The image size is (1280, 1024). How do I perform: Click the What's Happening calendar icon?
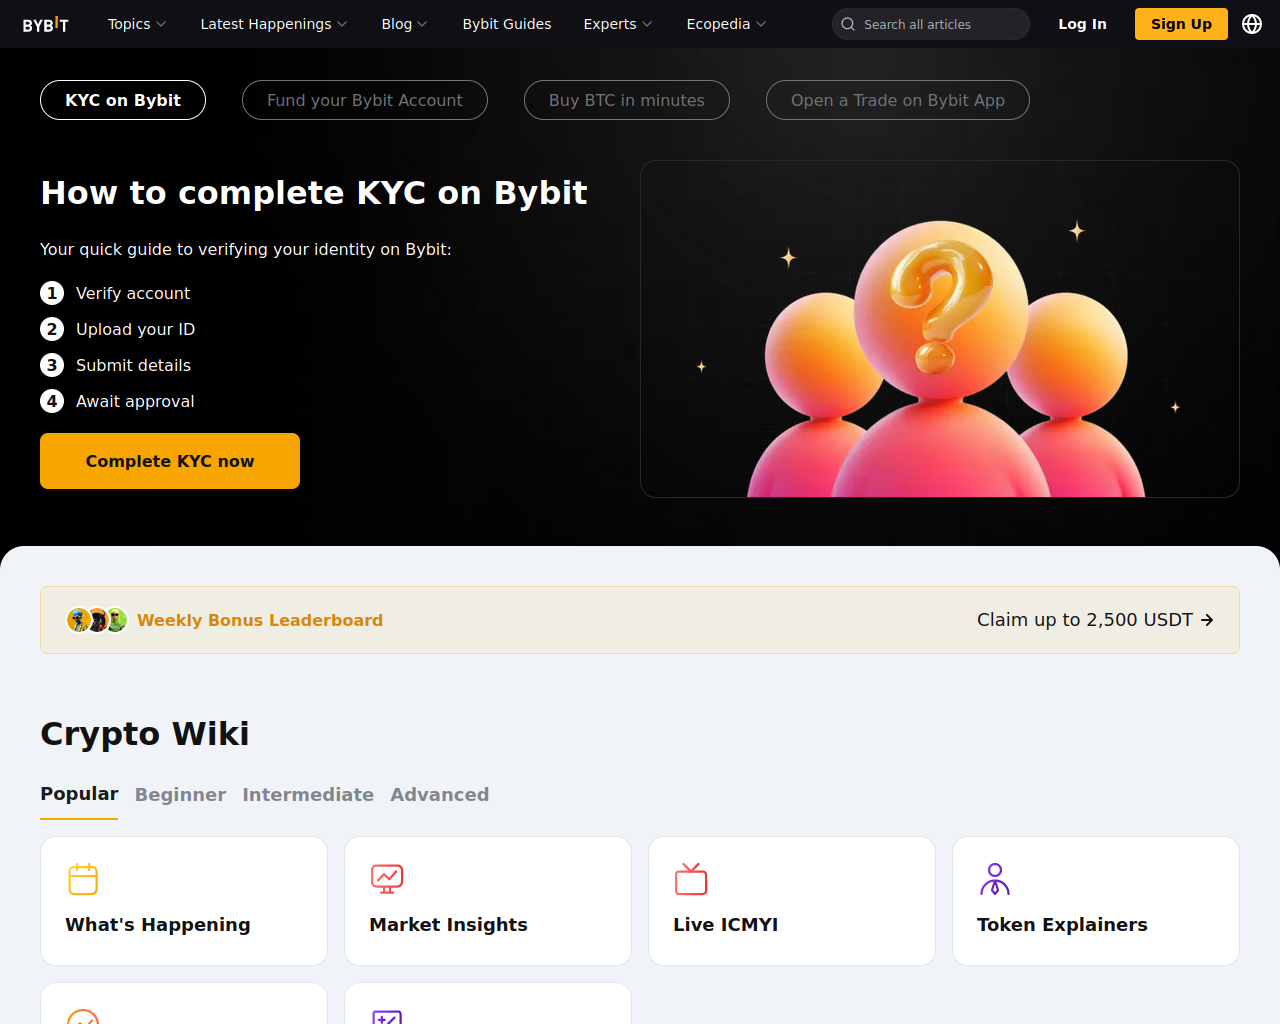(83, 879)
